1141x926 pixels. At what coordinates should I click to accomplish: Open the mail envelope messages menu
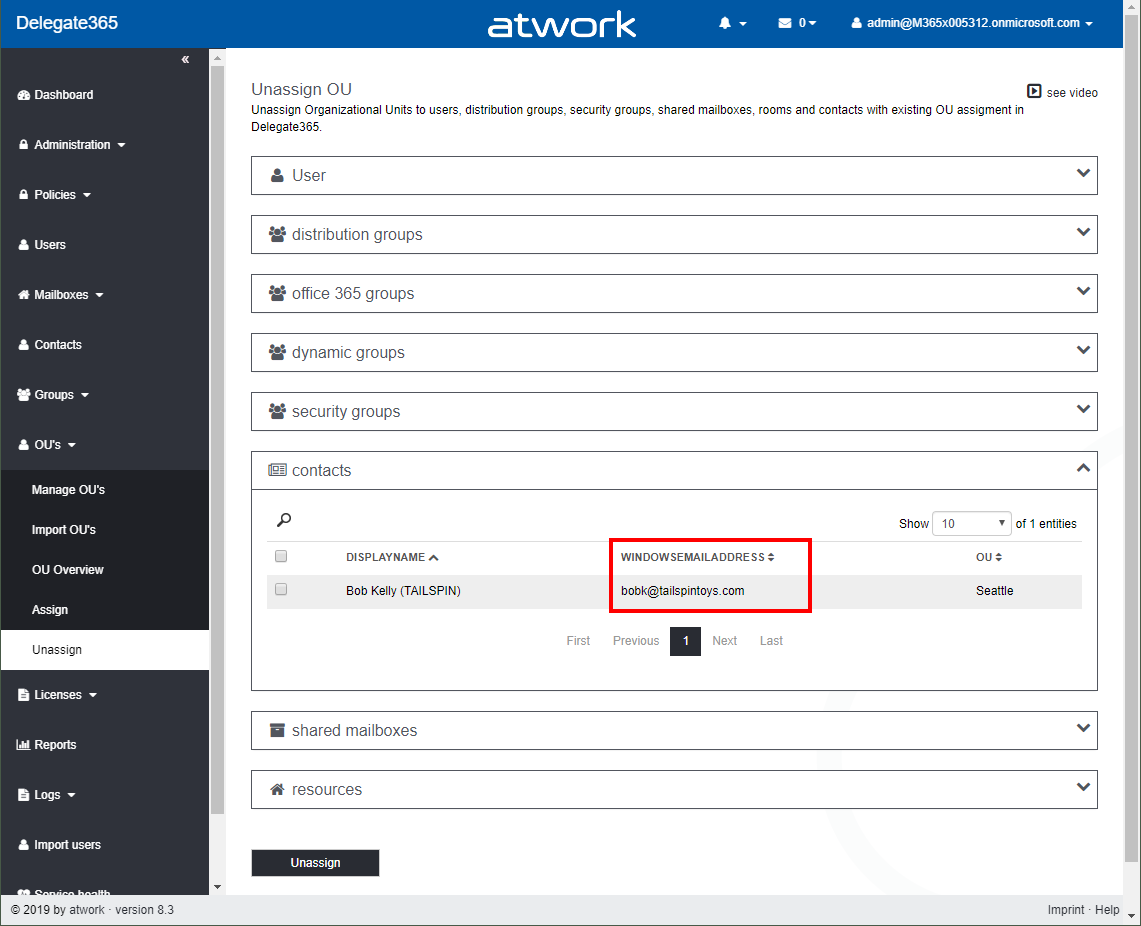pyautogui.click(x=796, y=23)
